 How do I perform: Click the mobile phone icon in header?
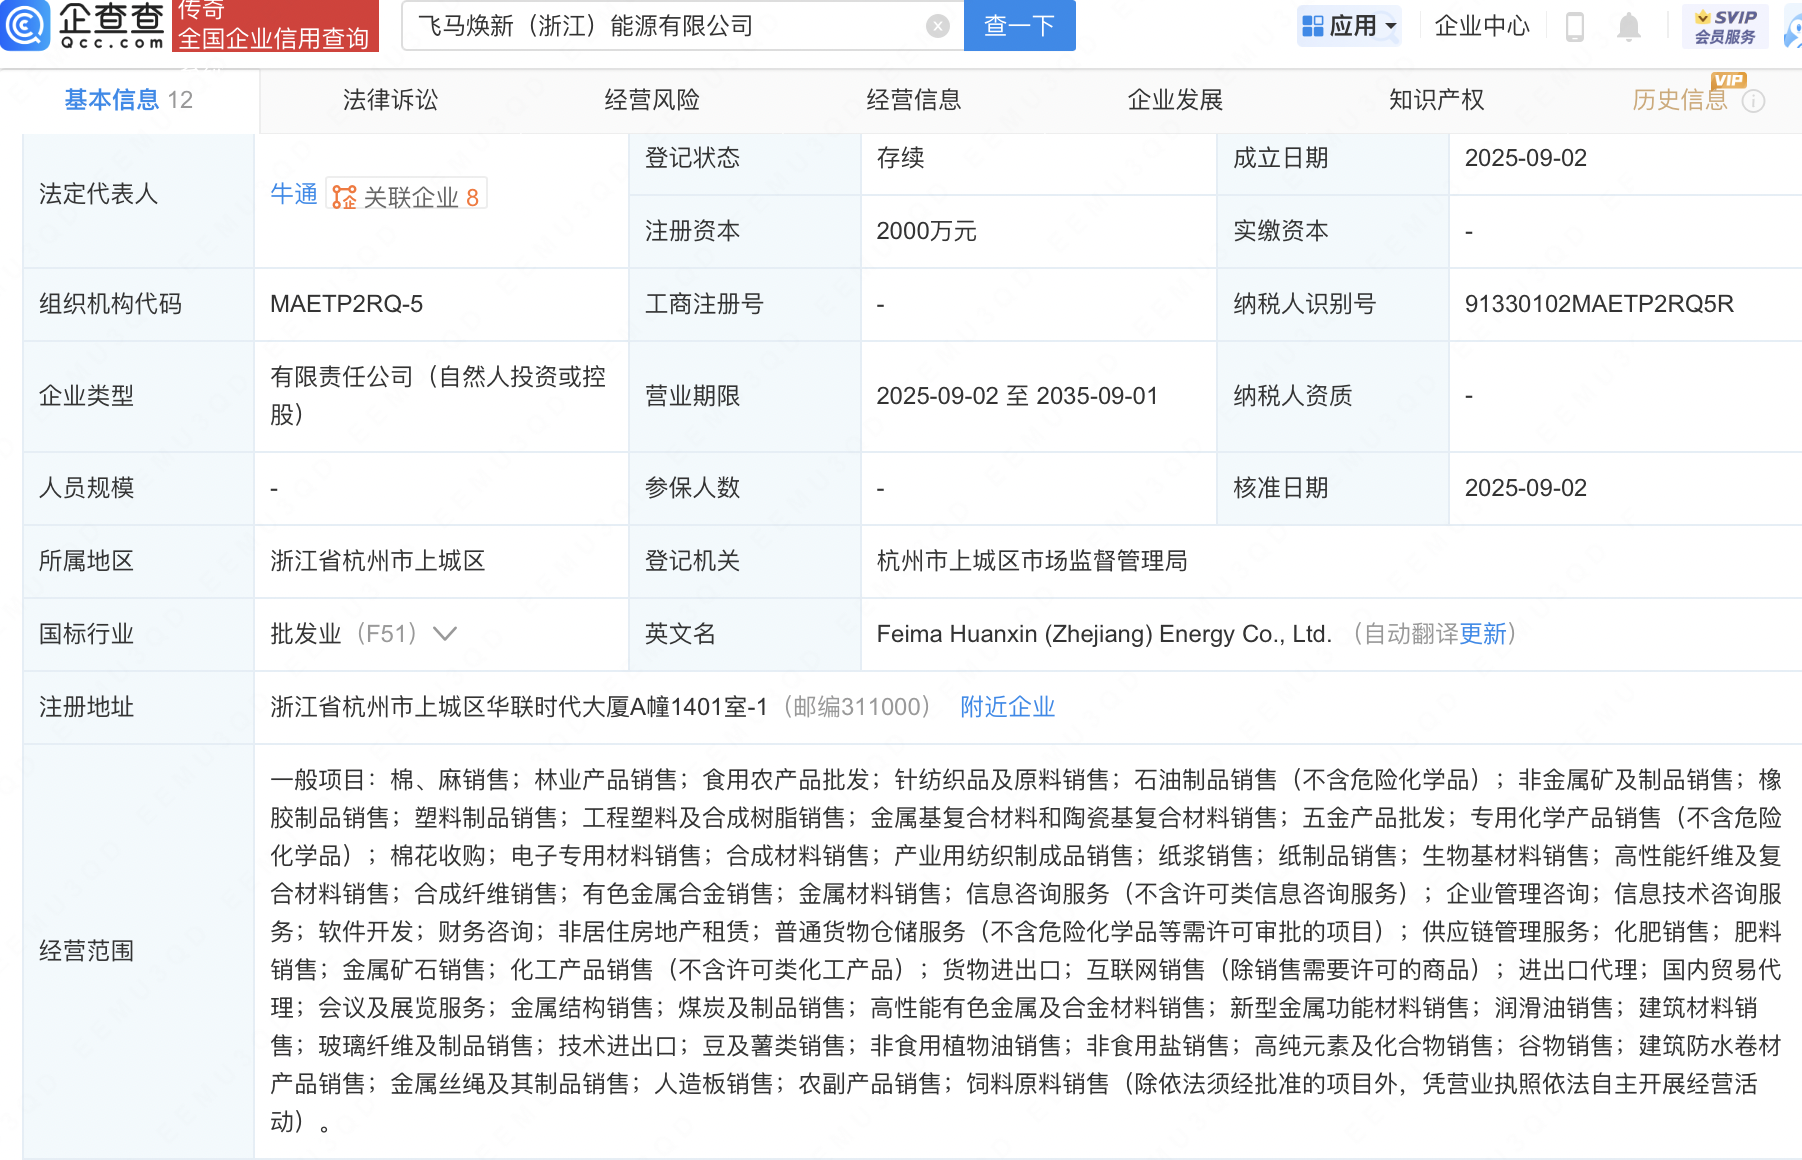point(1574,26)
